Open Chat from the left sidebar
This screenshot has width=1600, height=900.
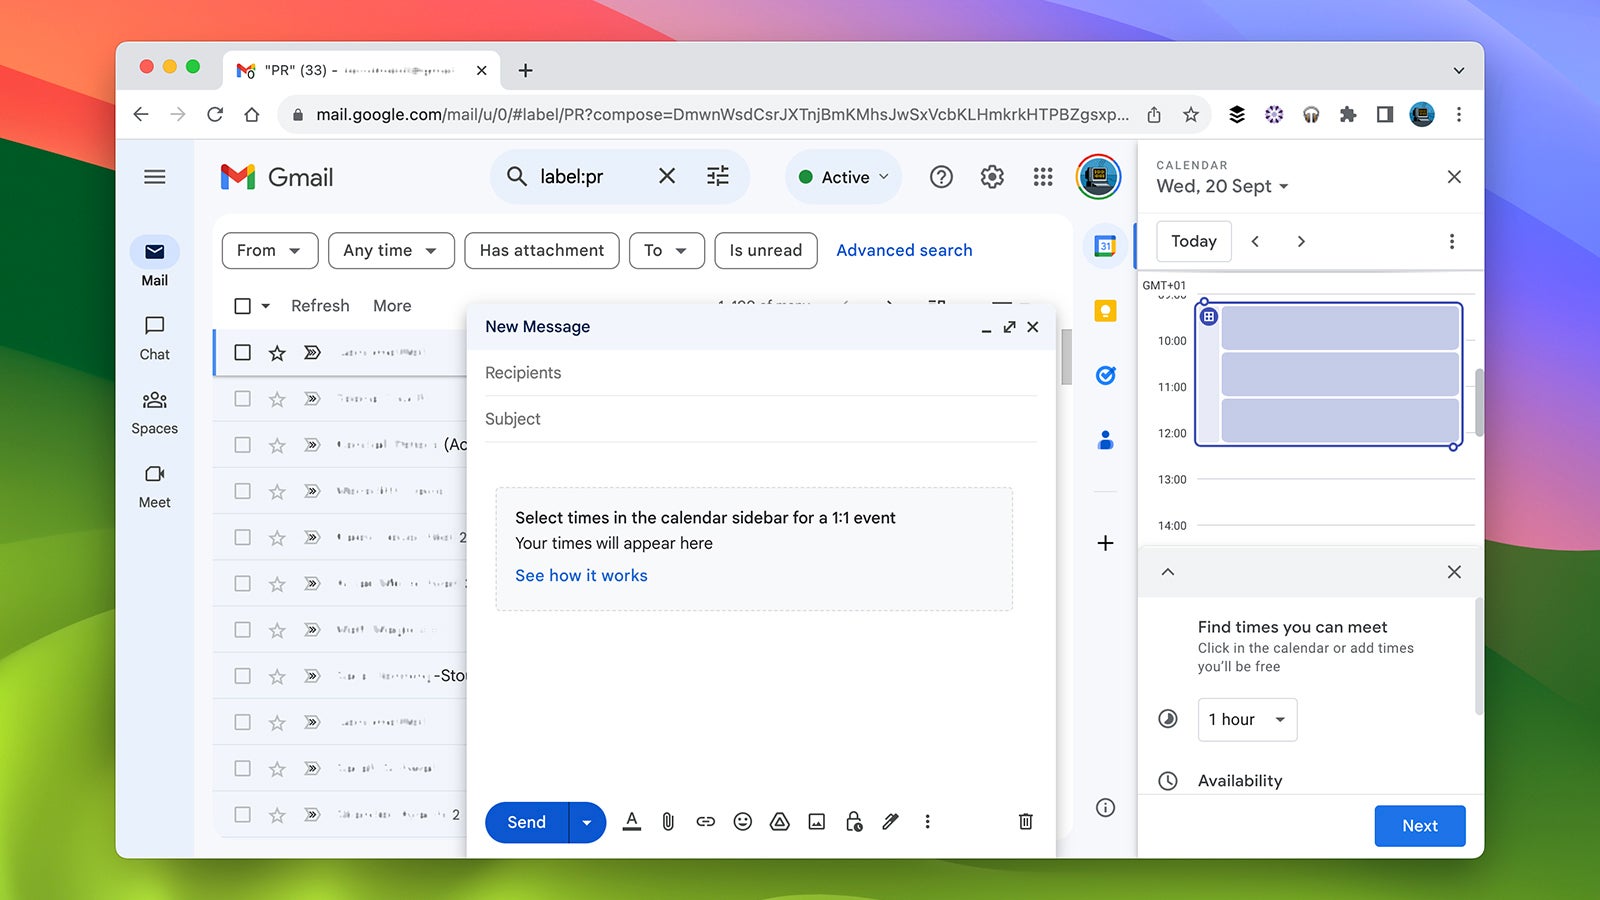point(154,336)
